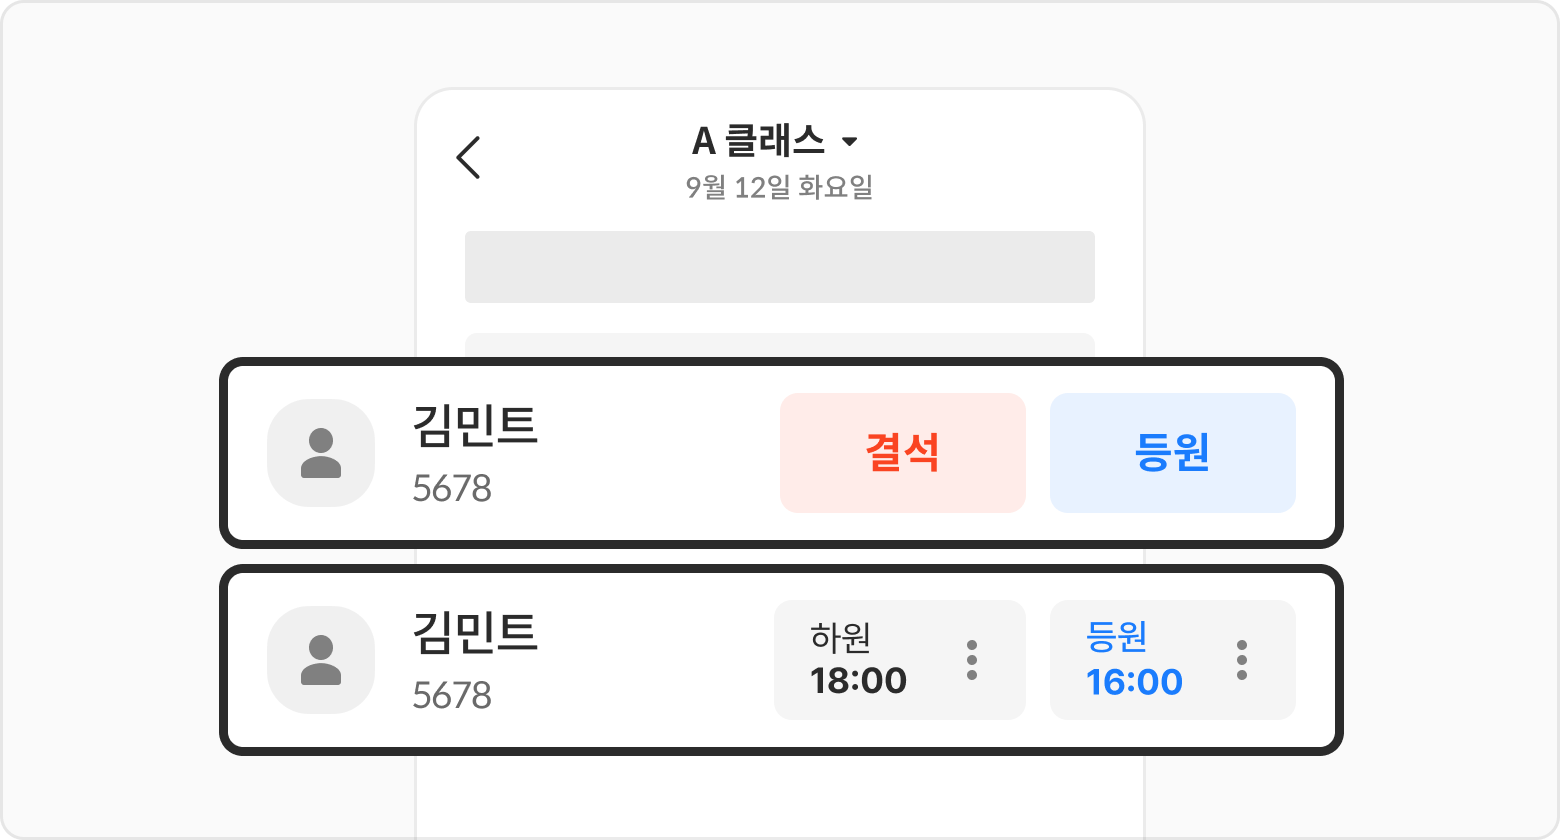Select the name 김민트 in the 하원 row

click(475, 634)
